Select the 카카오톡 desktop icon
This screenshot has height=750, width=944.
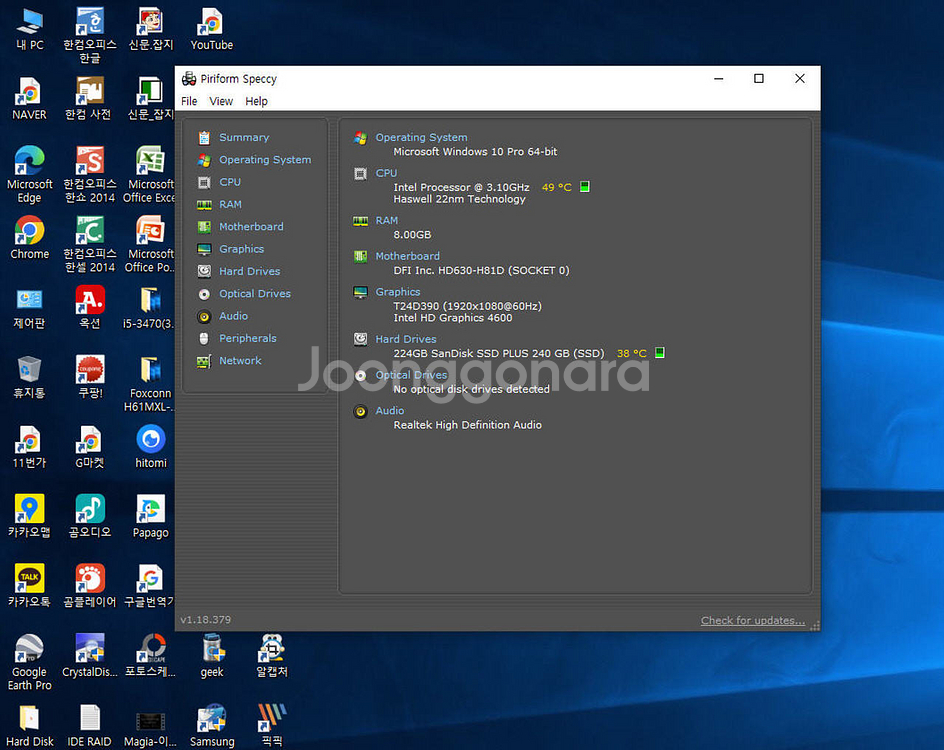(30, 586)
